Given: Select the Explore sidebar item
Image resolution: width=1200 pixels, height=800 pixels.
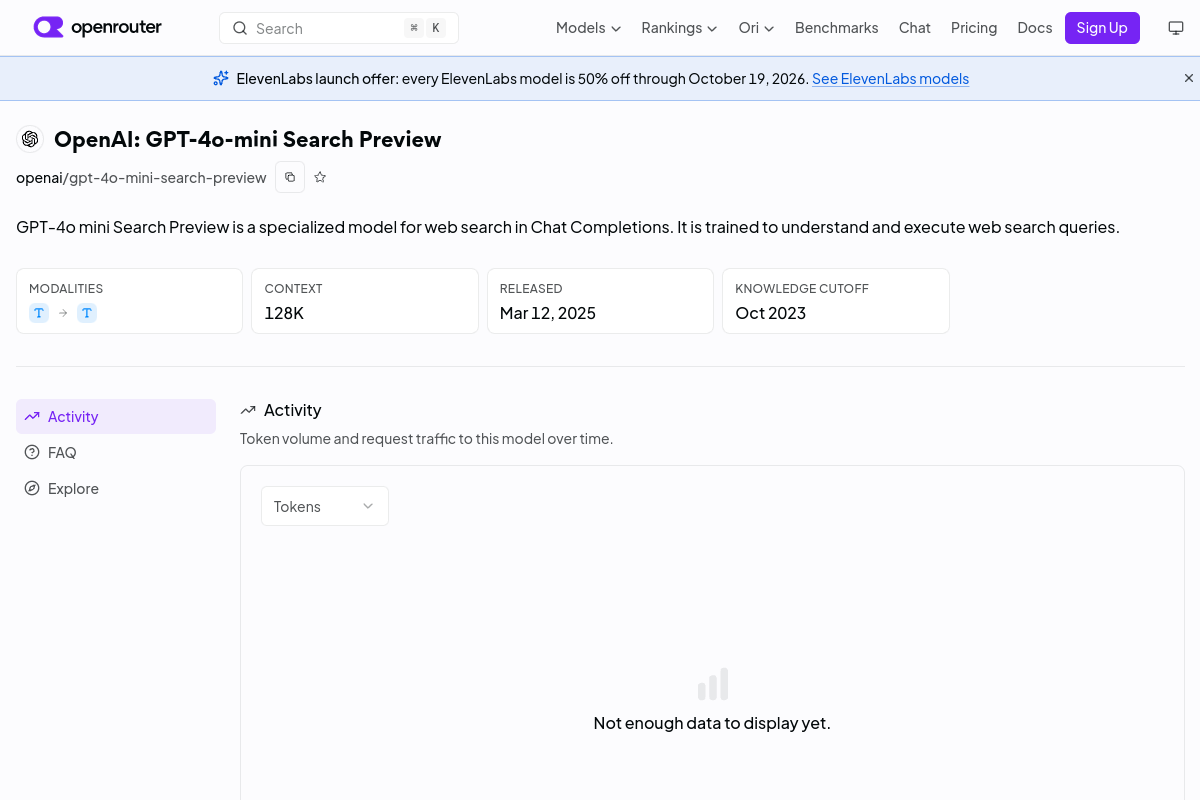Looking at the screenshot, I should click(x=116, y=489).
